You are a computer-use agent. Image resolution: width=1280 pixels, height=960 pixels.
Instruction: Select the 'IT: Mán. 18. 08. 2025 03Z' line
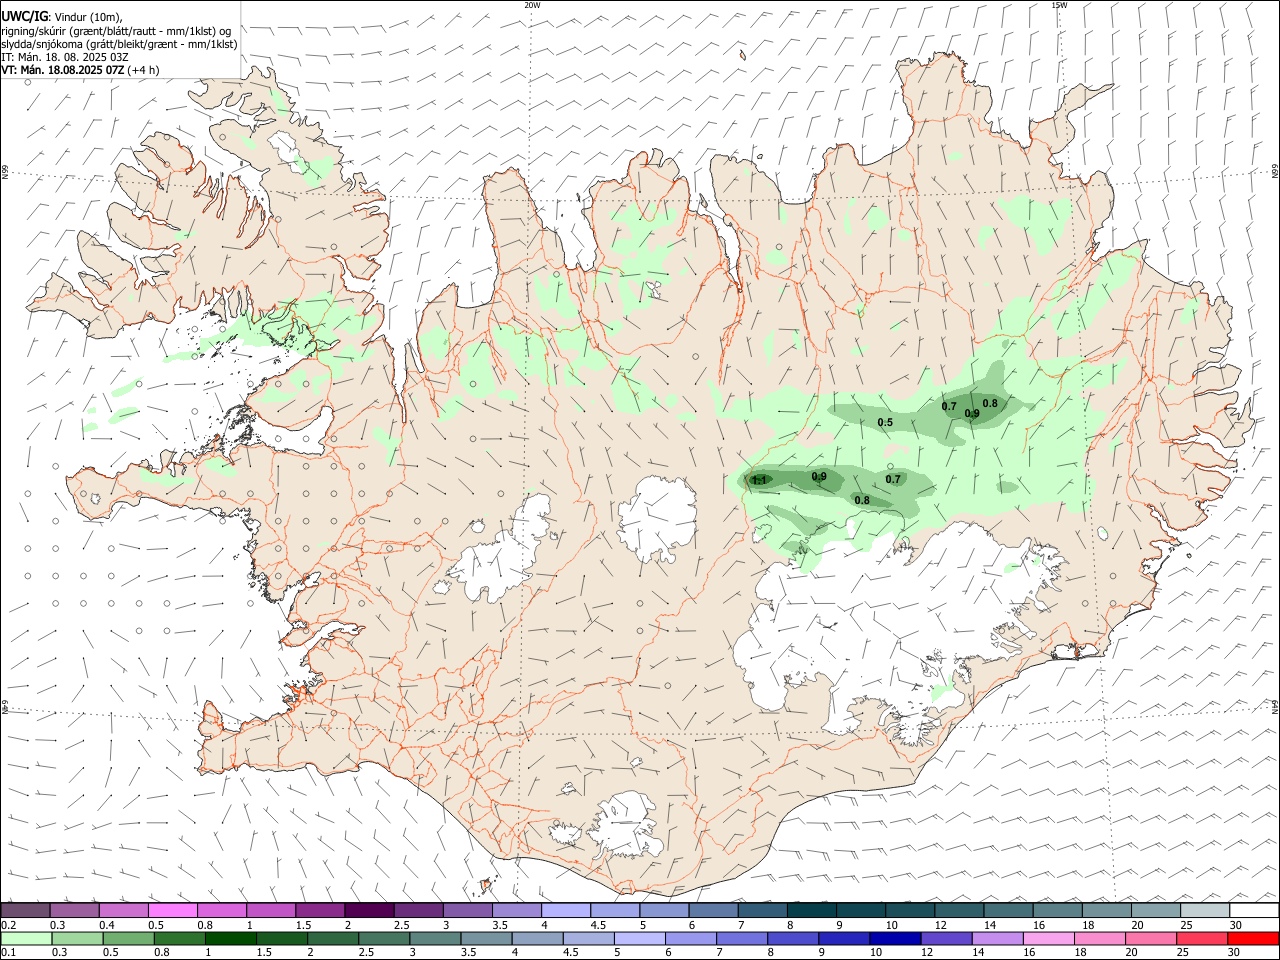pyautogui.click(x=65, y=57)
